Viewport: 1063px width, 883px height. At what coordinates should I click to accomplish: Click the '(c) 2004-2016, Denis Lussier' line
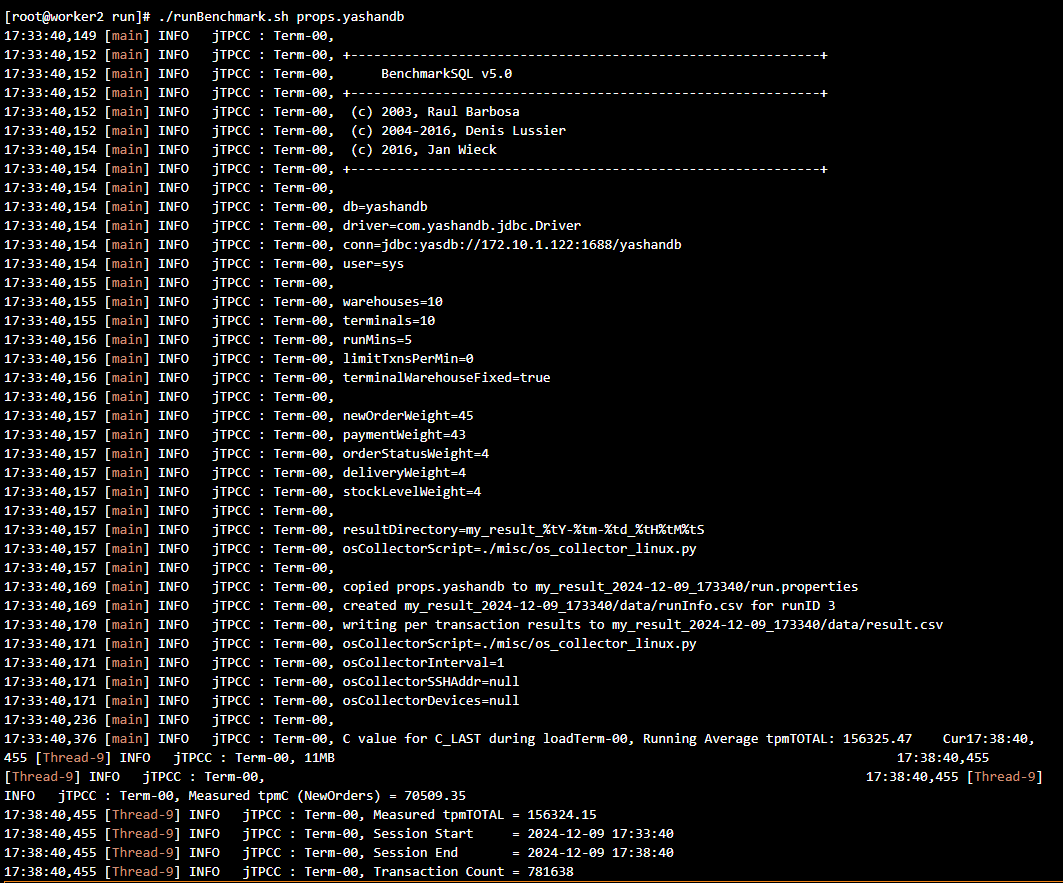click(458, 130)
